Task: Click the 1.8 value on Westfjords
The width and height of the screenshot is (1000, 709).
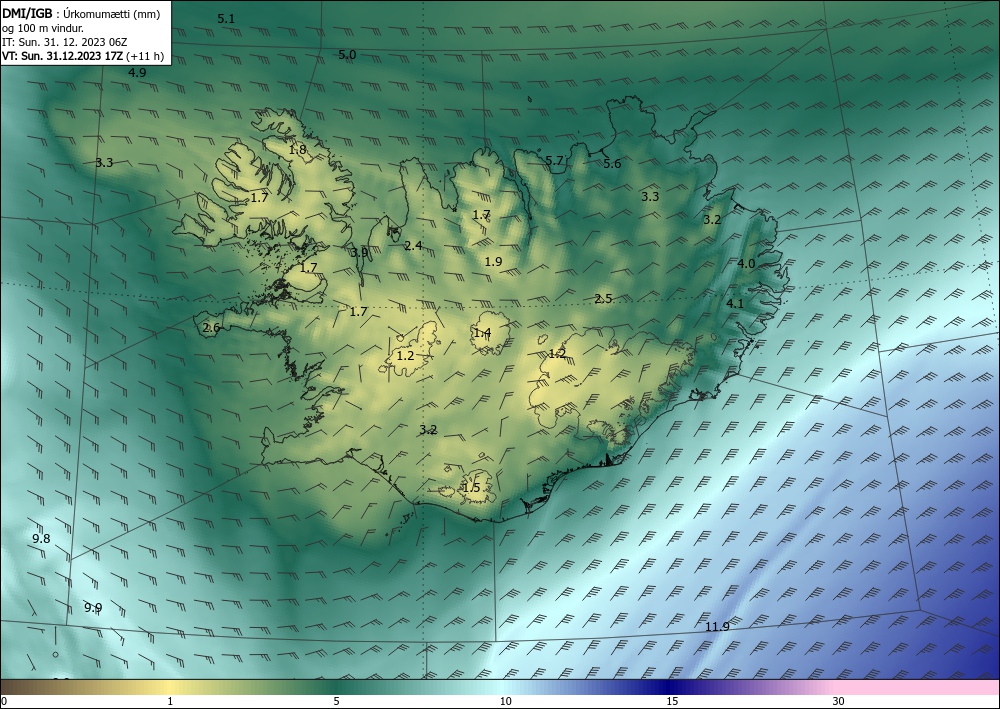Action: [x=298, y=150]
